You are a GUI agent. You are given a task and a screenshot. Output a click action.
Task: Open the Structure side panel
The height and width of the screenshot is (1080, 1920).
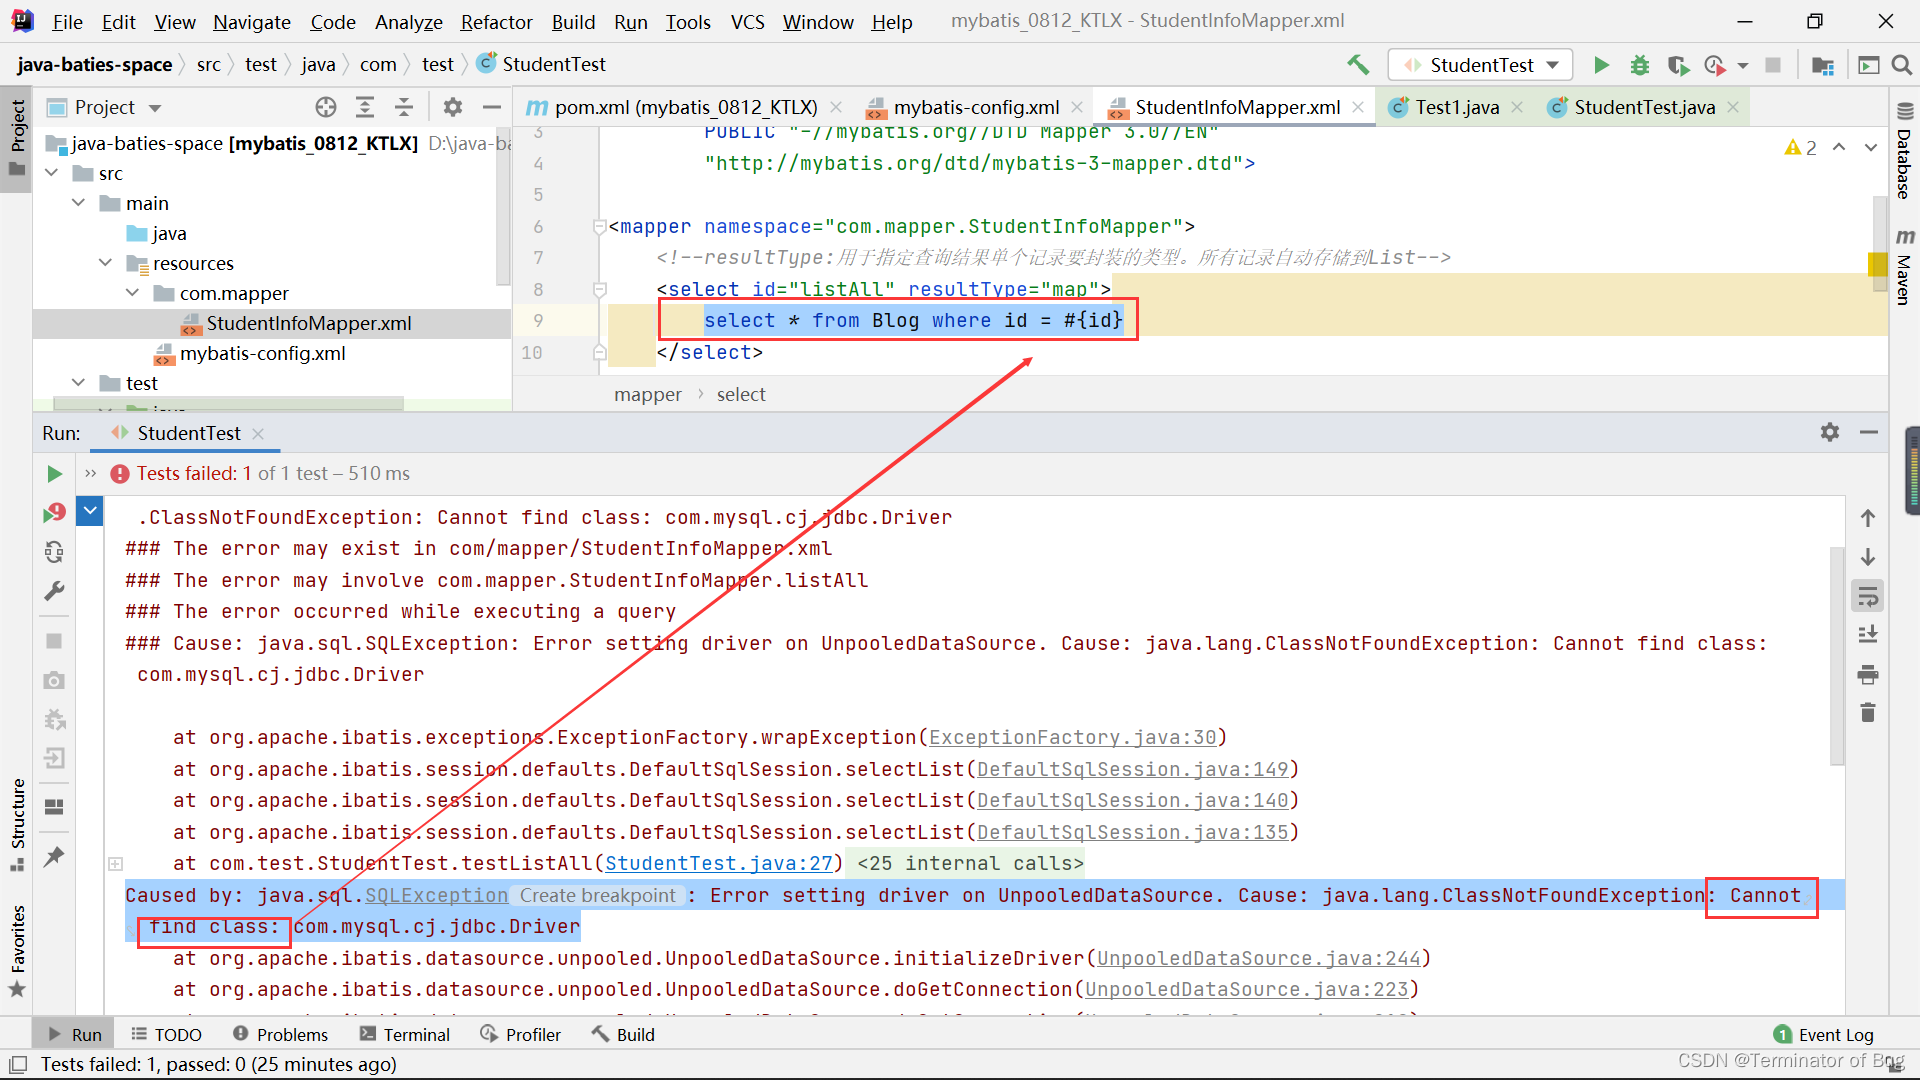pos(18,823)
